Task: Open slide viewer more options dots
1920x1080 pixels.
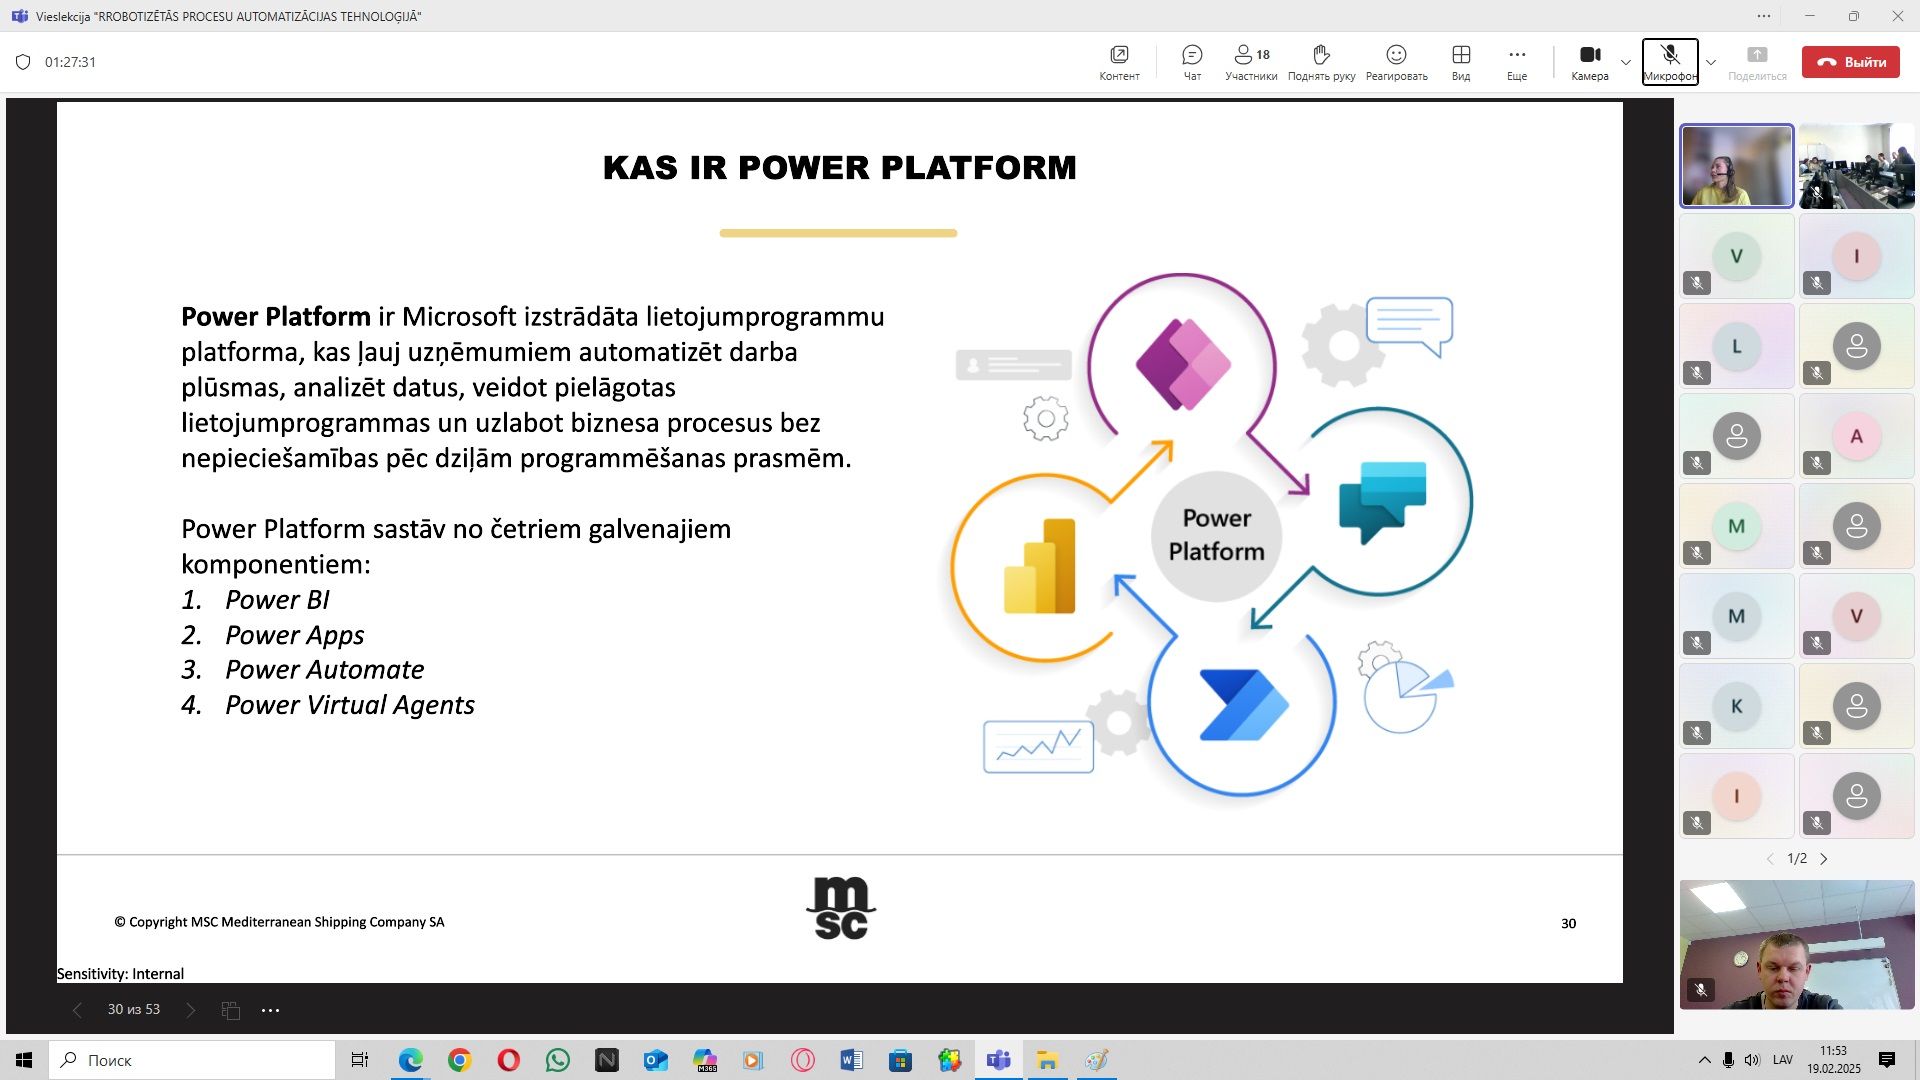Action: click(270, 1010)
